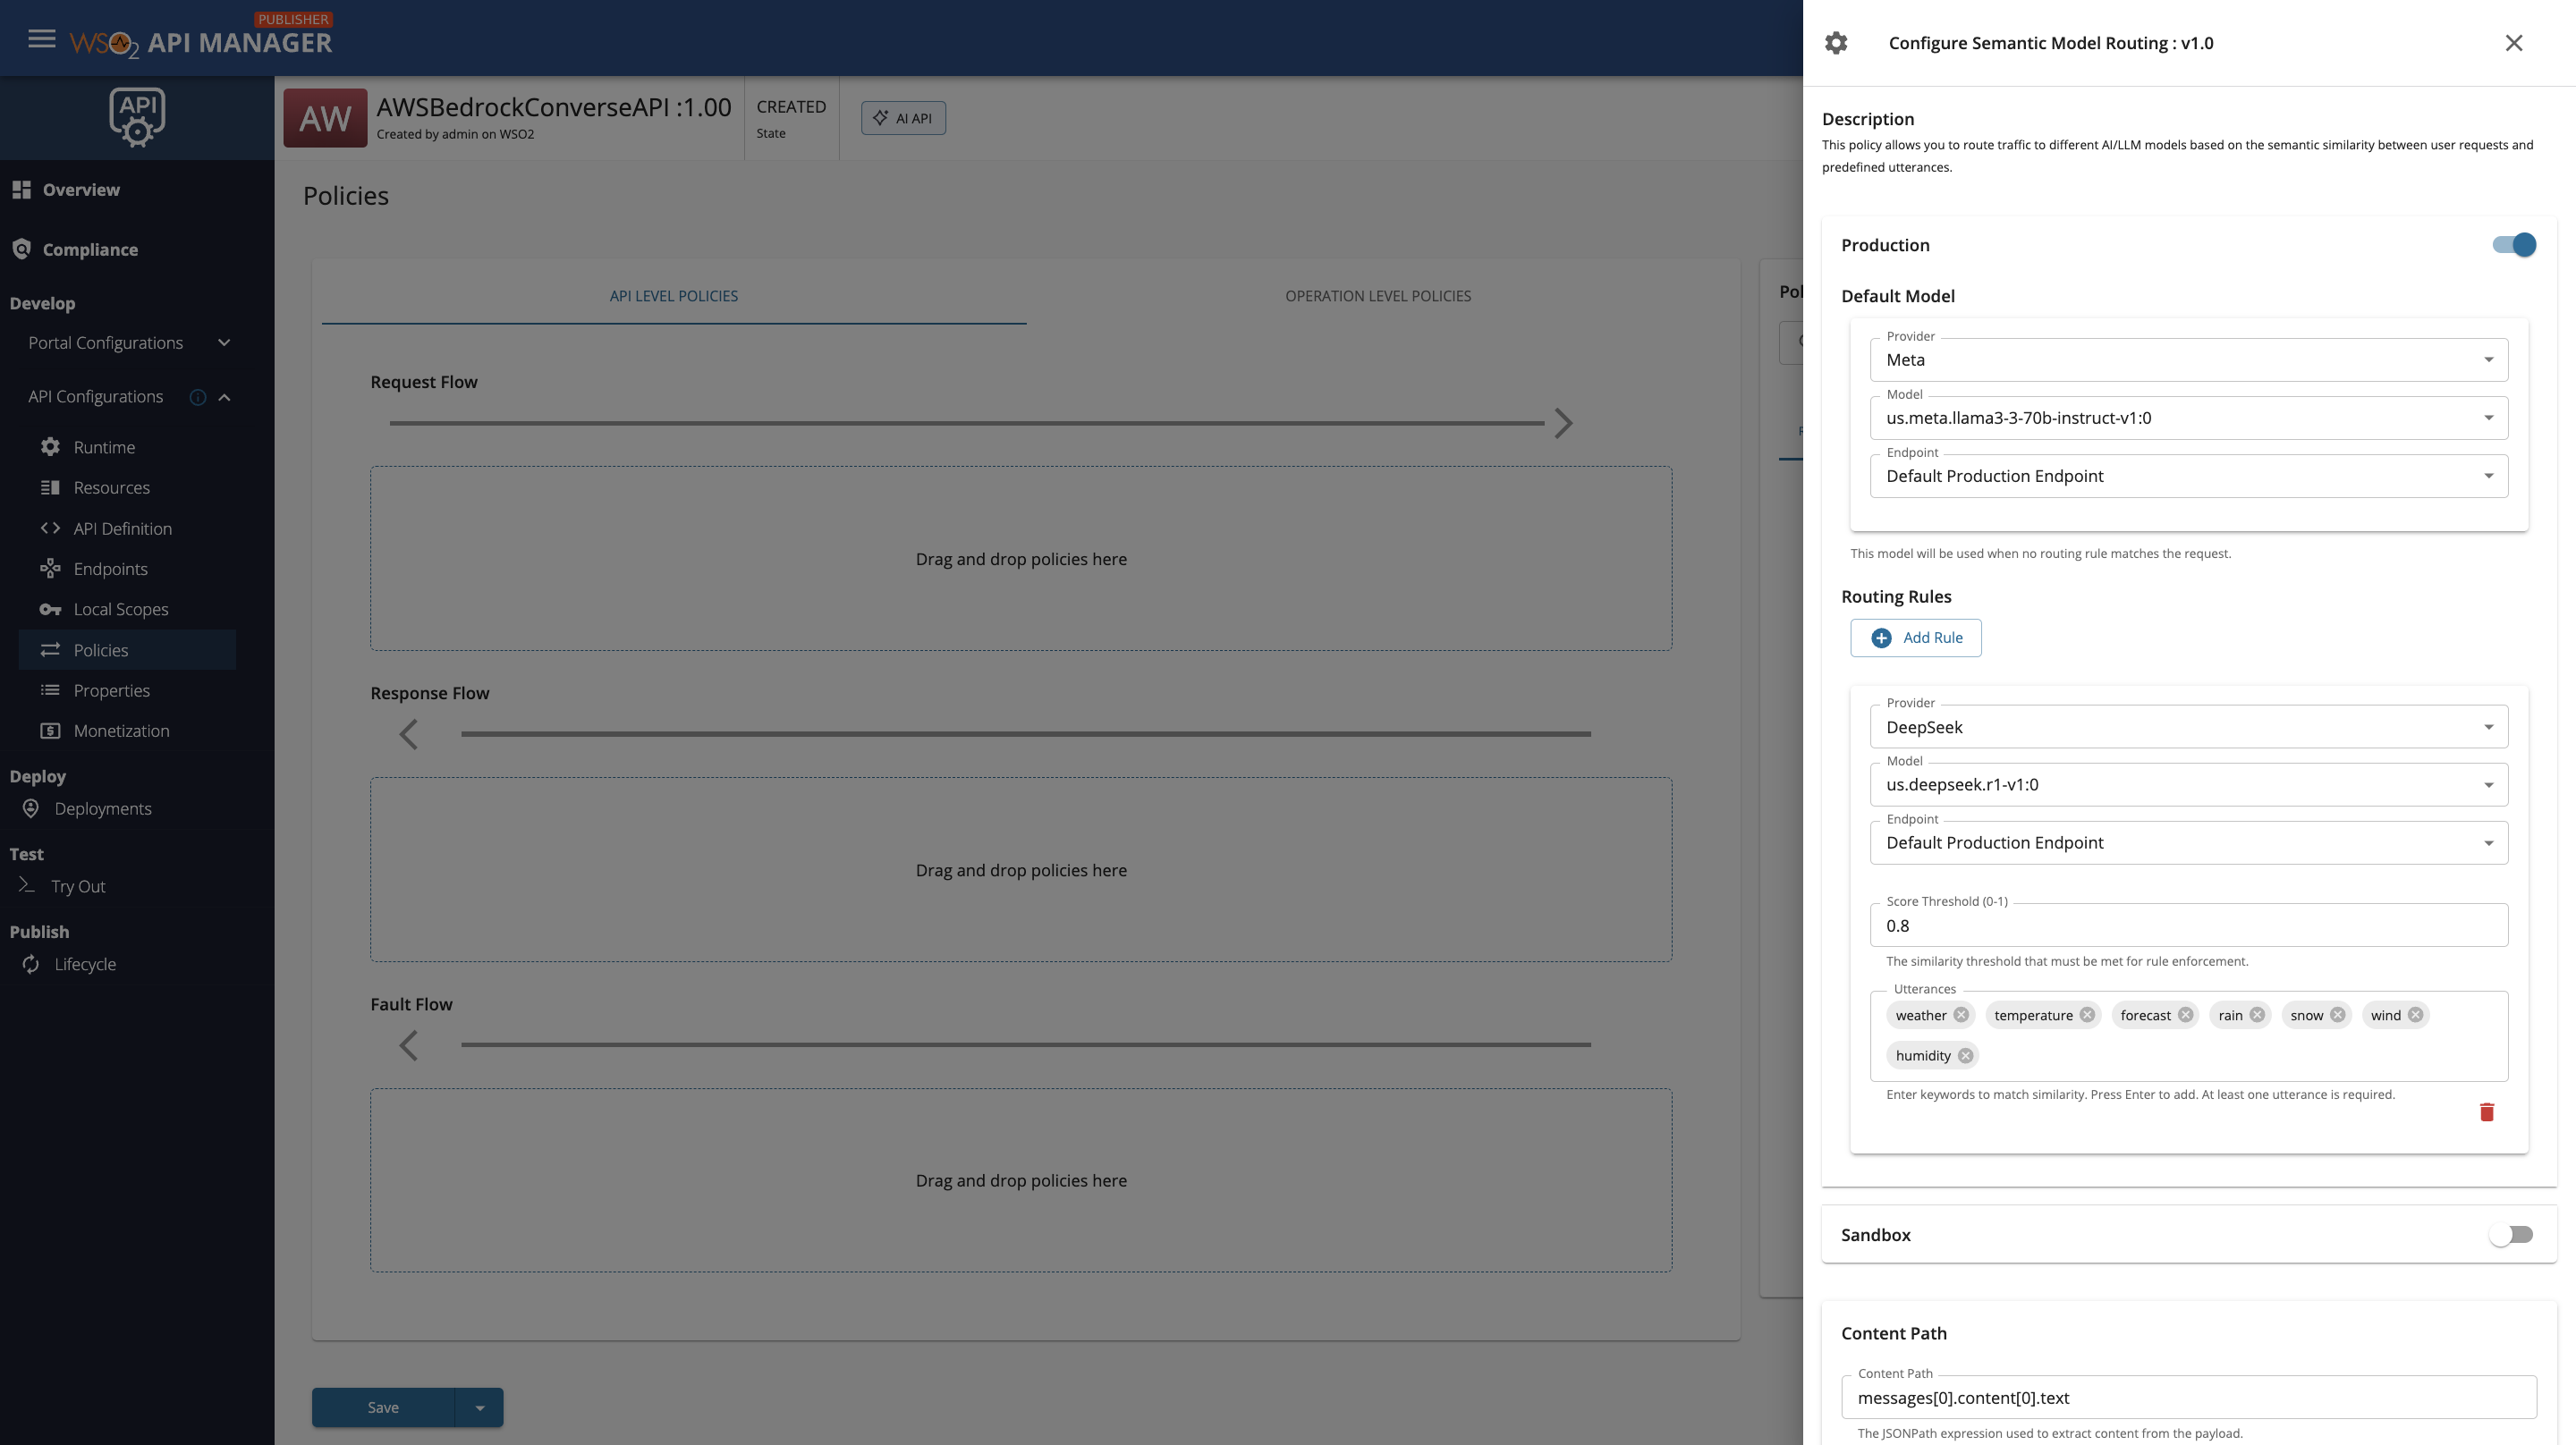Remove the forecast utterance chip
Viewport: 2576px width, 1445px height.
(x=2185, y=1015)
